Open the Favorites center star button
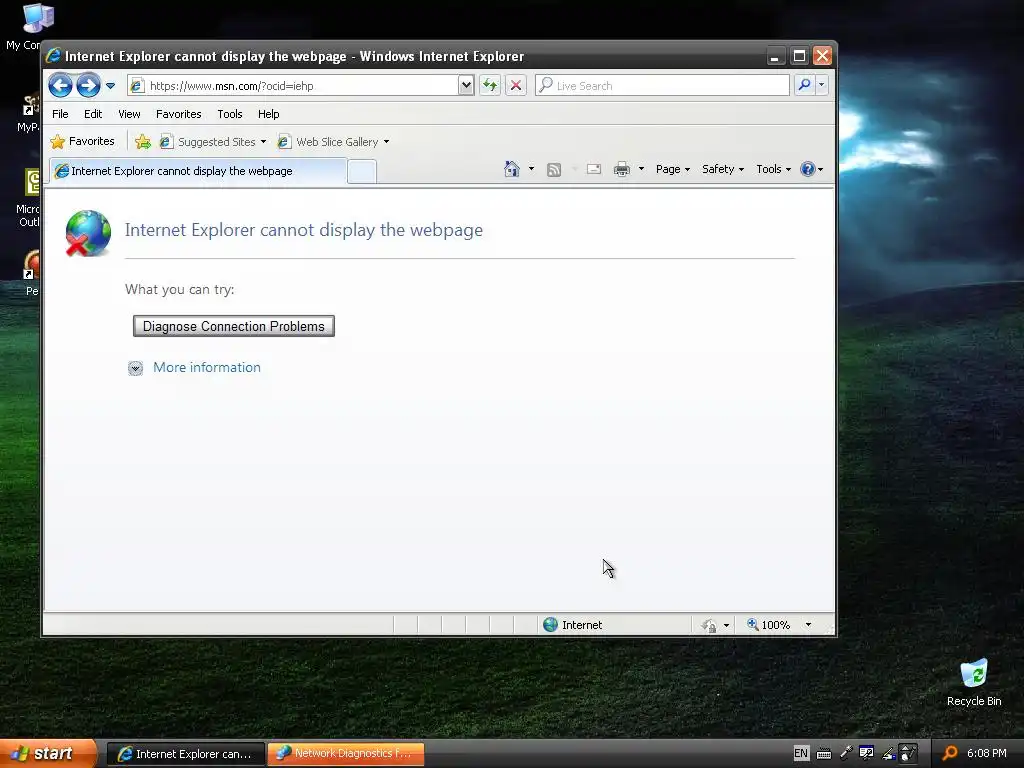 click(x=82, y=141)
